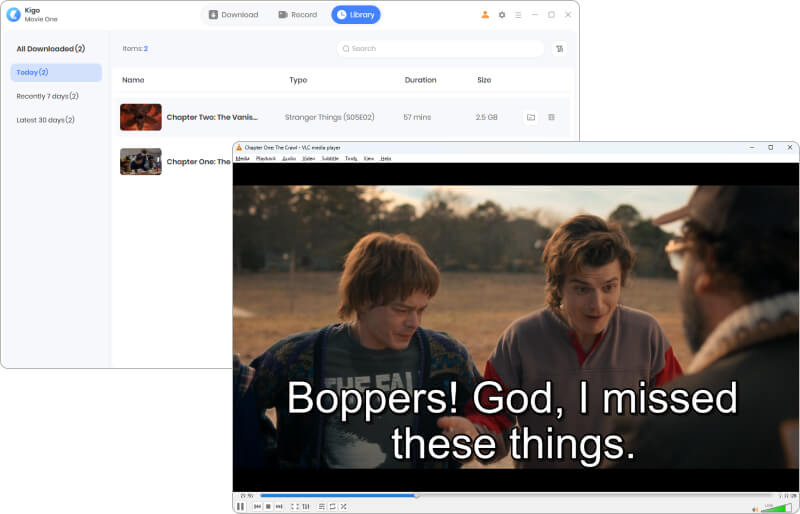Adjust the VLC volume slider
Image resolution: width=800 pixels, height=514 pixels.
click(776, 508)
